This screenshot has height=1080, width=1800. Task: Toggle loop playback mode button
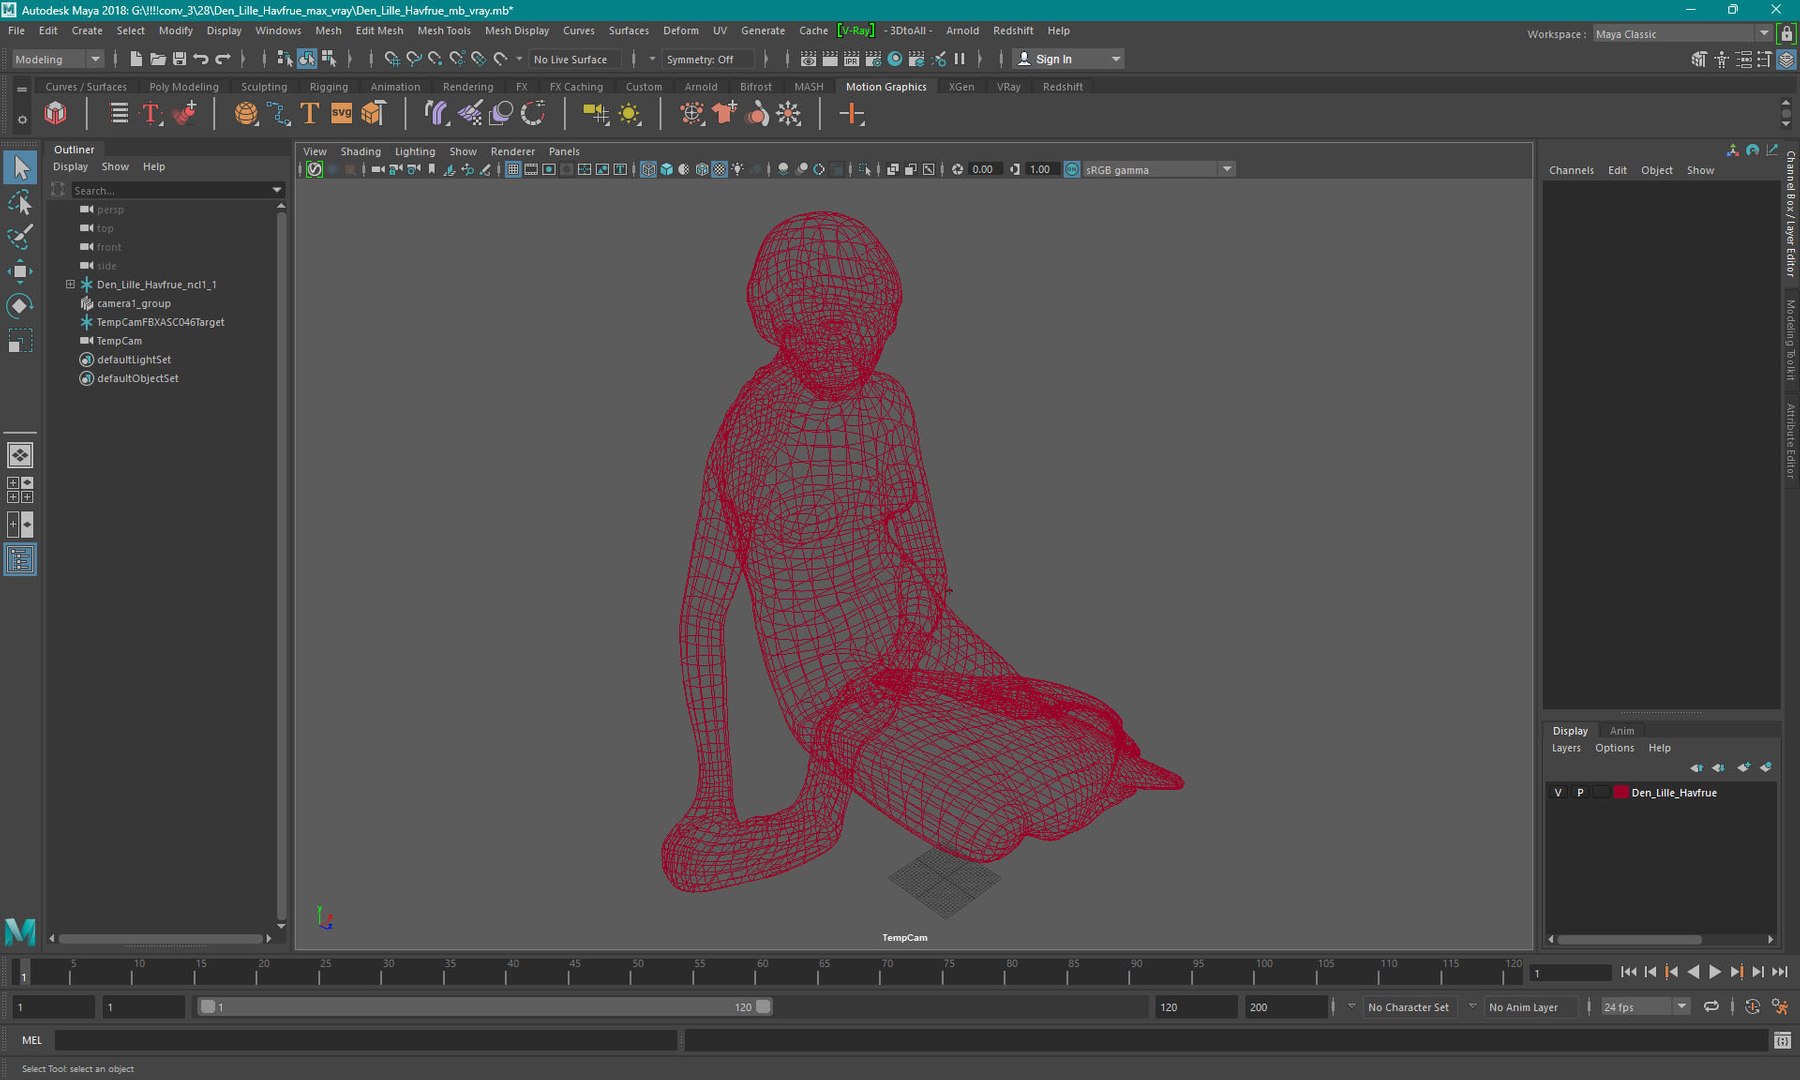1711,1007
